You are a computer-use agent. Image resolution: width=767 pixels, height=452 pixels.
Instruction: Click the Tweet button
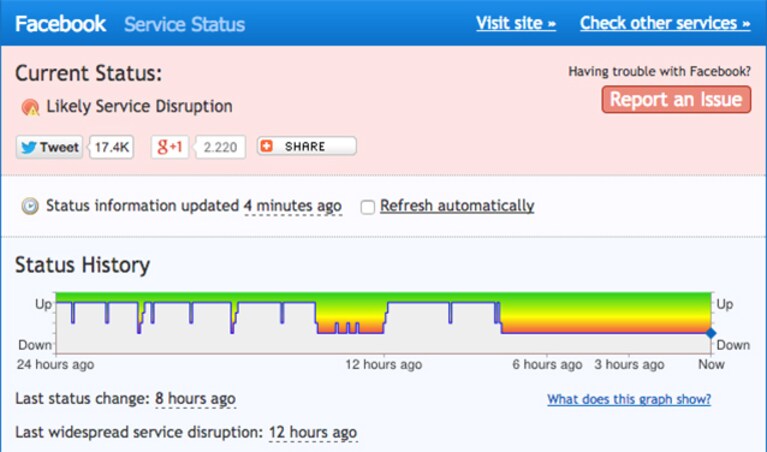coord(49,147)
